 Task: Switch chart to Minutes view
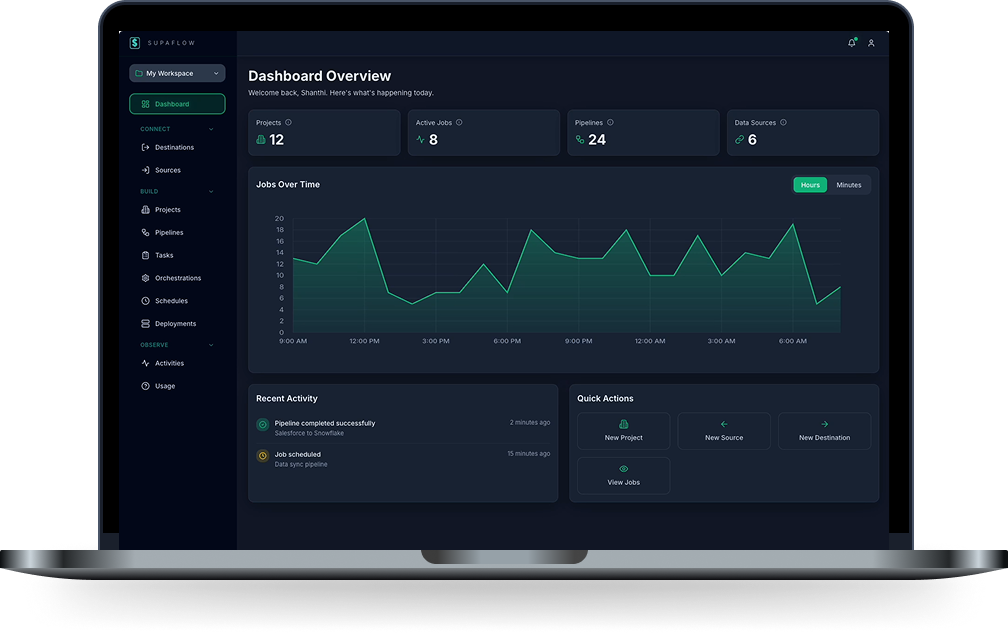pyautogui.click(x=849, y=185)
